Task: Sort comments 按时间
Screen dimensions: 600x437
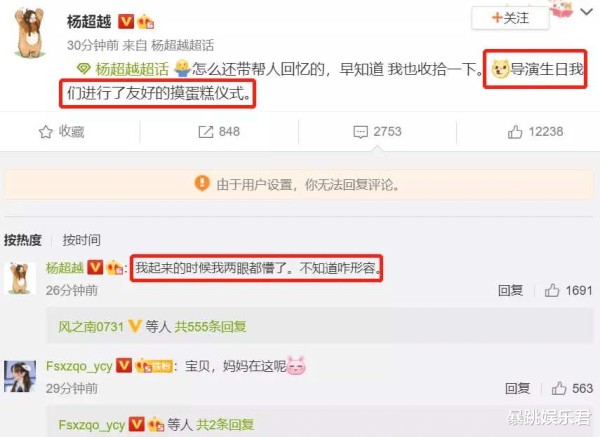Action: pos(82,240)
